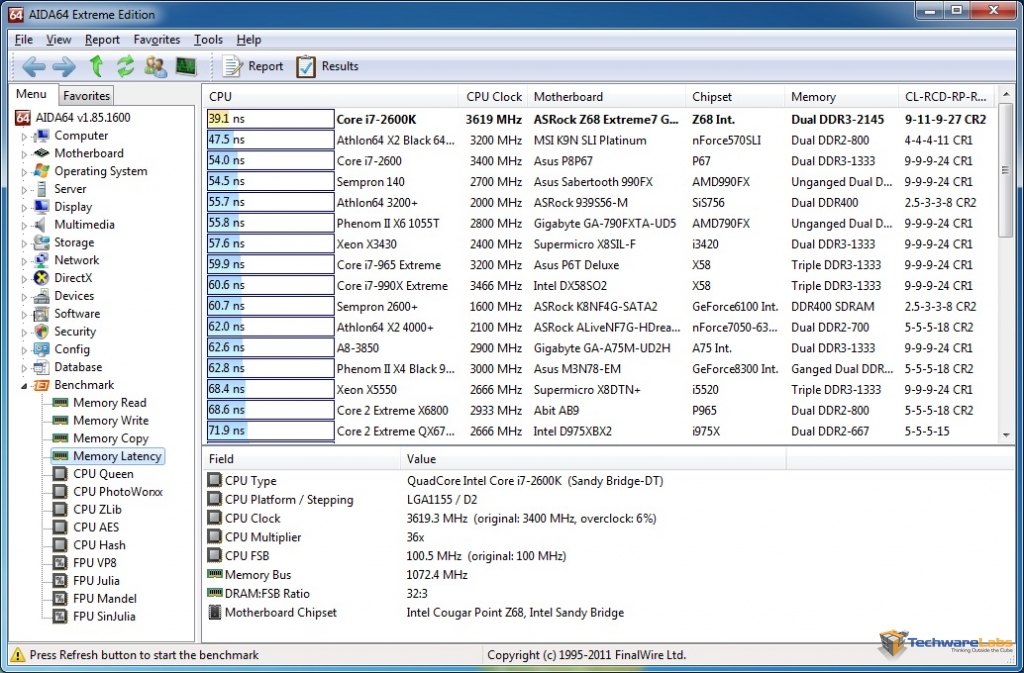Click the benchmark list vertical scrollbar thumb
The width and height of the screenshot is (1024, 673).
tap(1005, 171)
